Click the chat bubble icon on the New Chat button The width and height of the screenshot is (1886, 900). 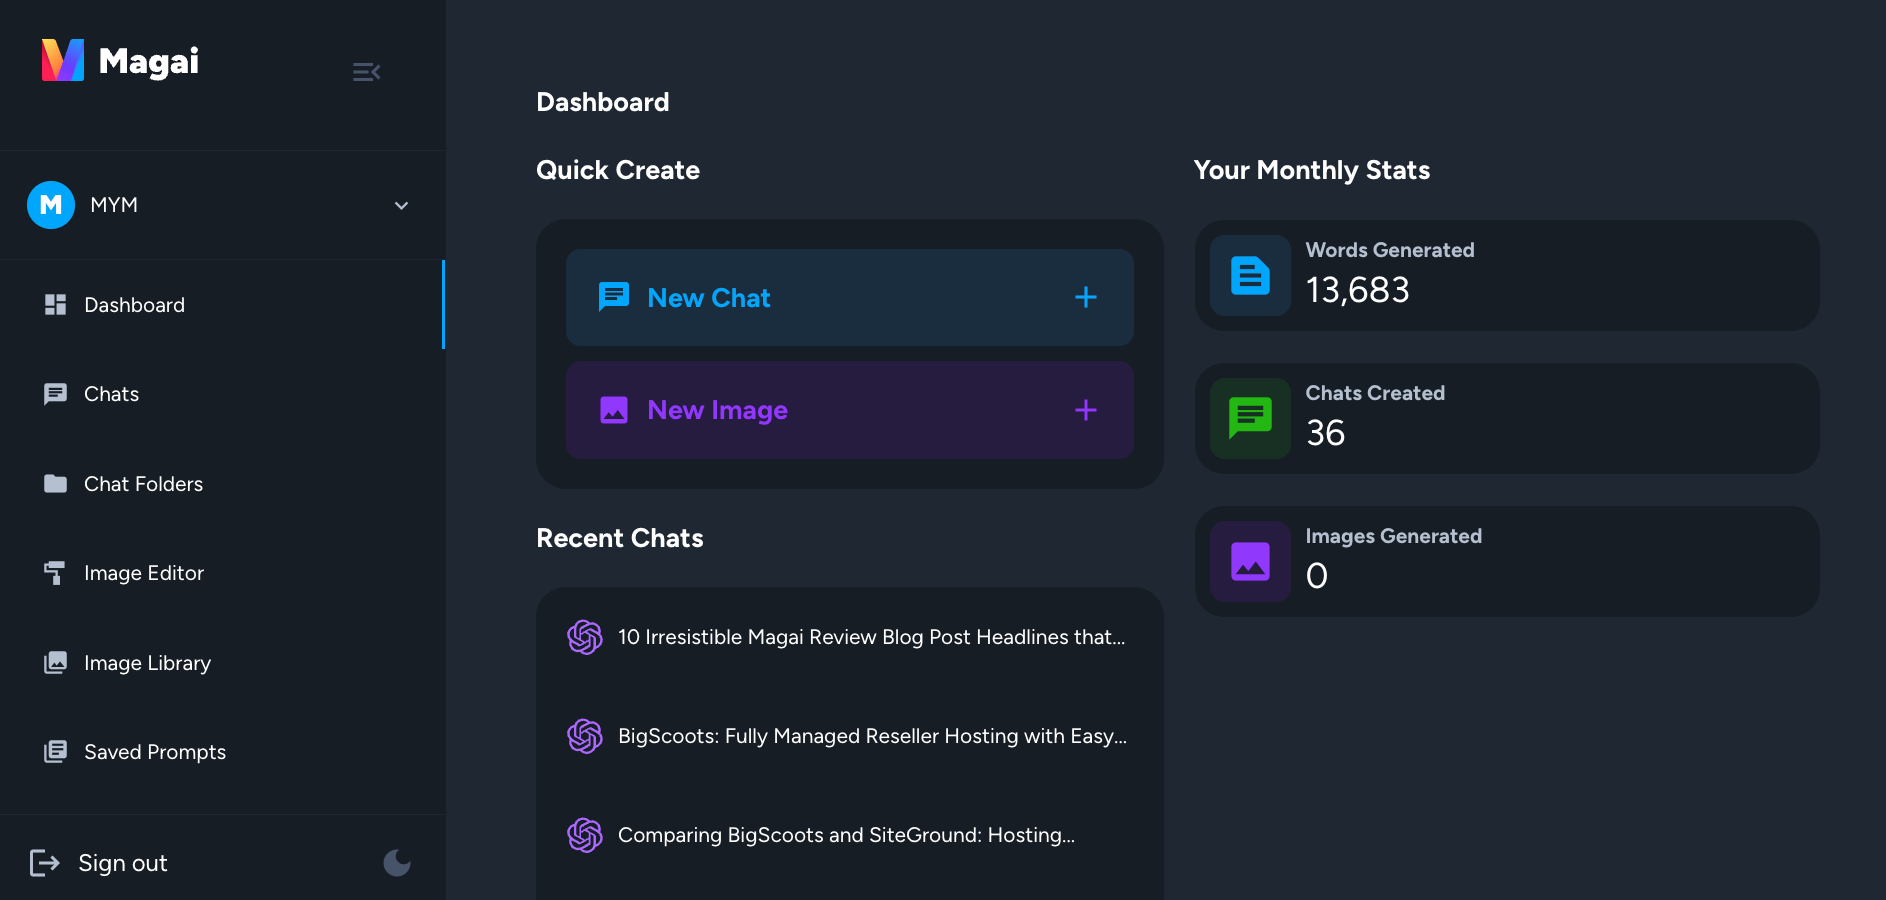coord(614,297)
